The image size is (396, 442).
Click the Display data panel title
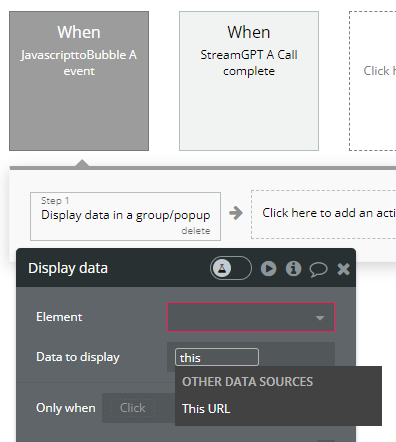[x=68, y=268]
